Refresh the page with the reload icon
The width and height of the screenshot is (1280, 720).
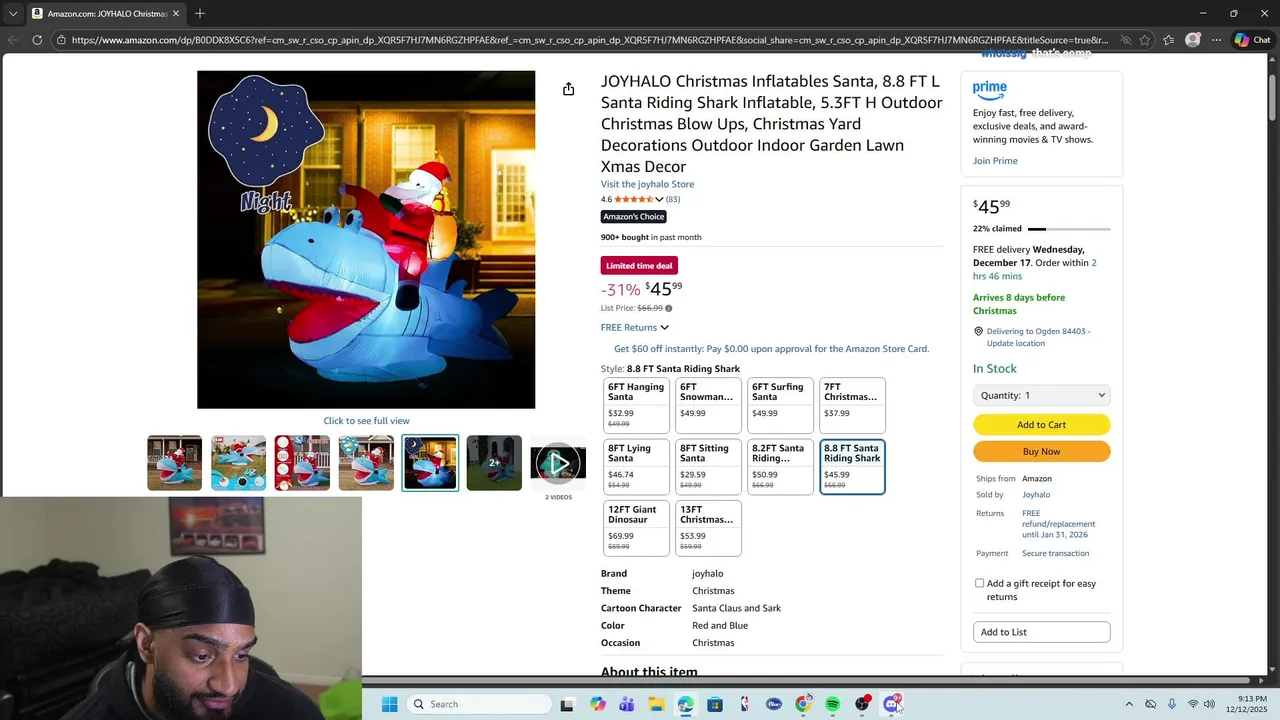coord(37,40)
